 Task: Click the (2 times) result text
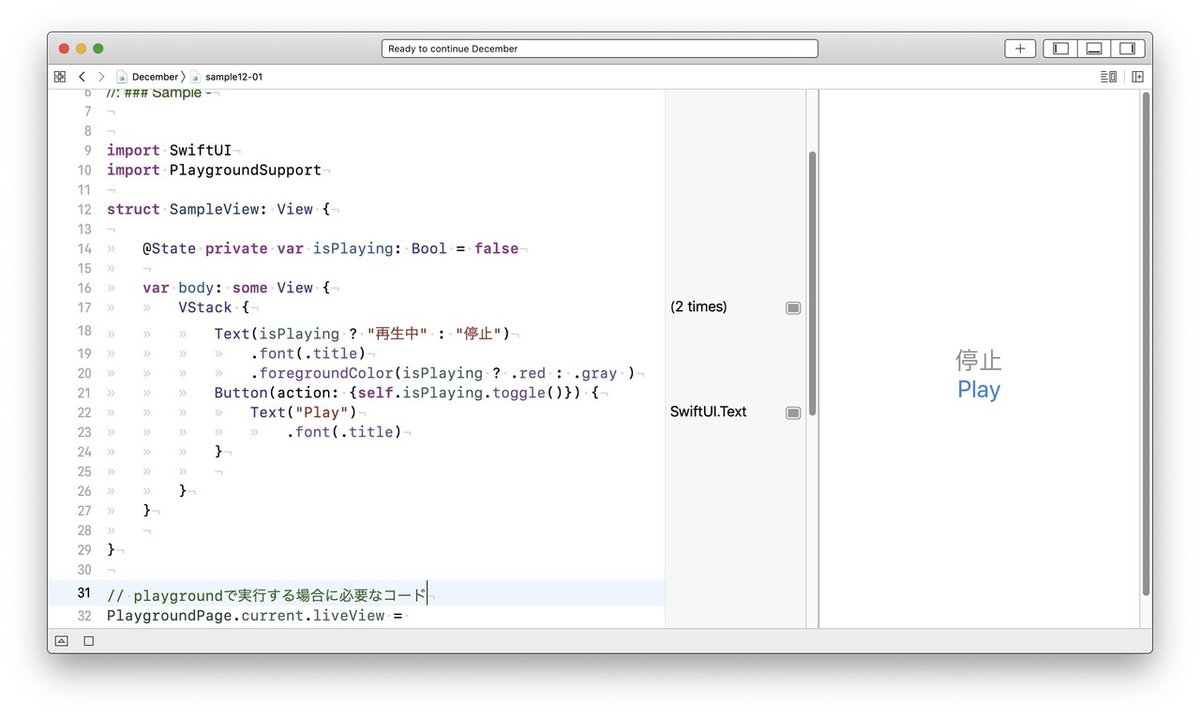699,307
